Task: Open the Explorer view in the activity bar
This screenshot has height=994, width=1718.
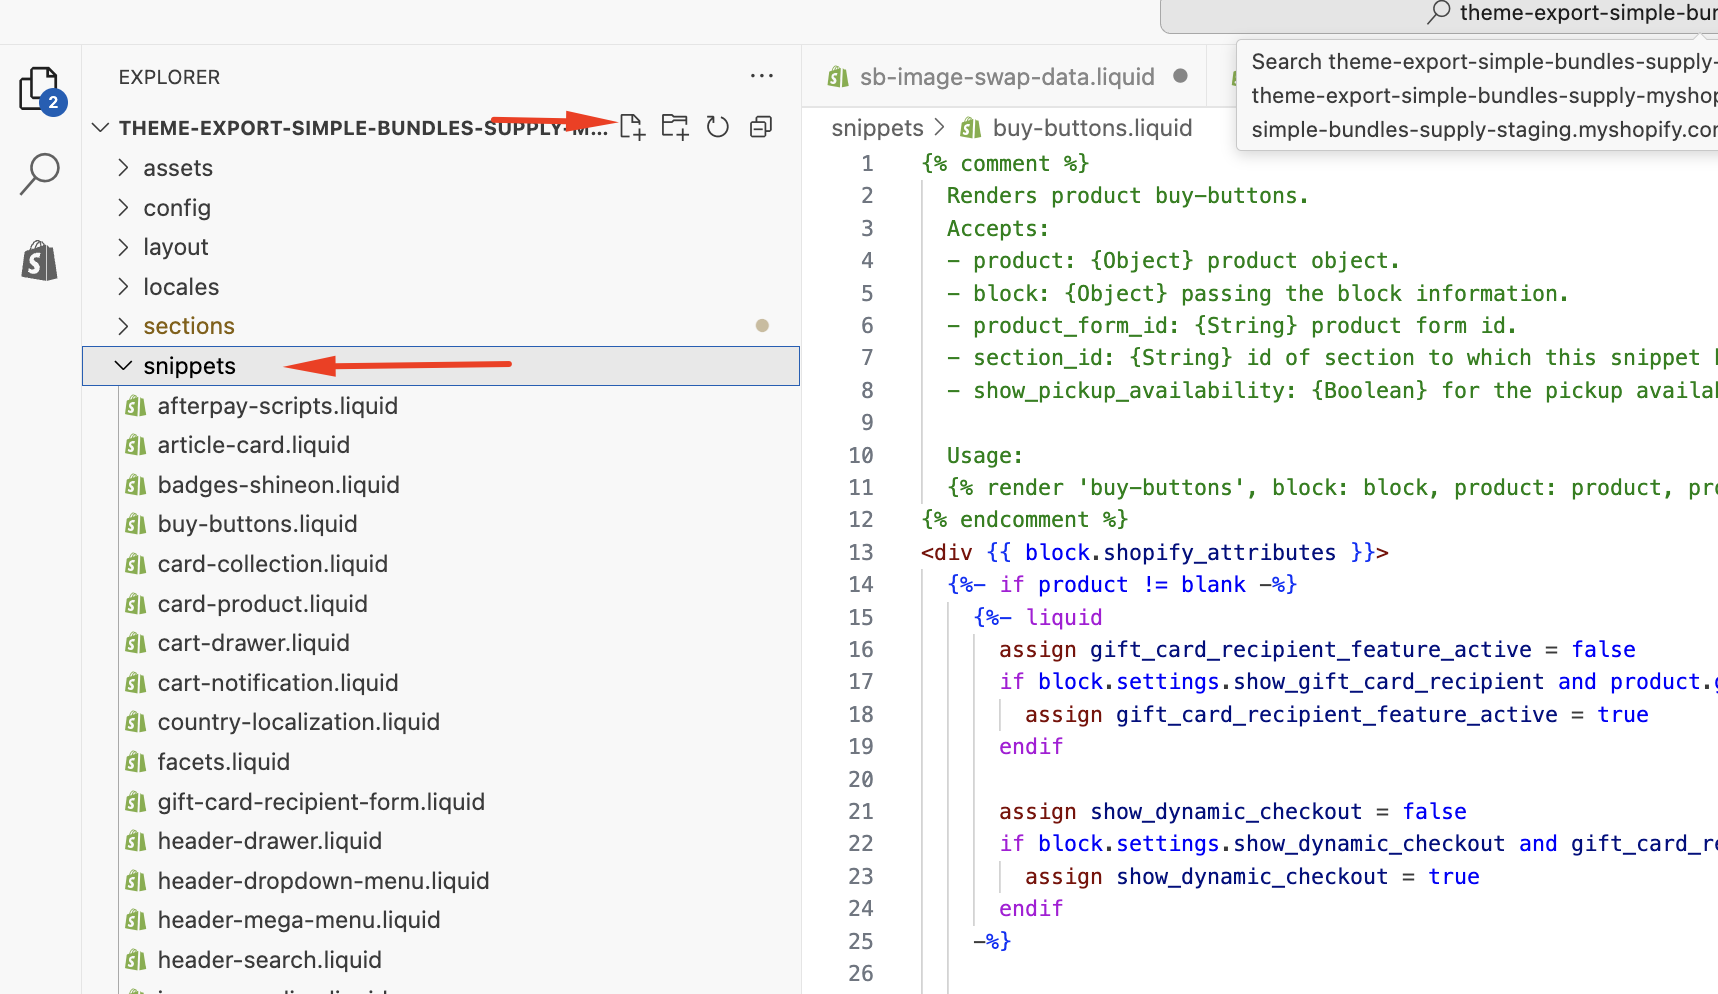Action: tap(40, 89)
